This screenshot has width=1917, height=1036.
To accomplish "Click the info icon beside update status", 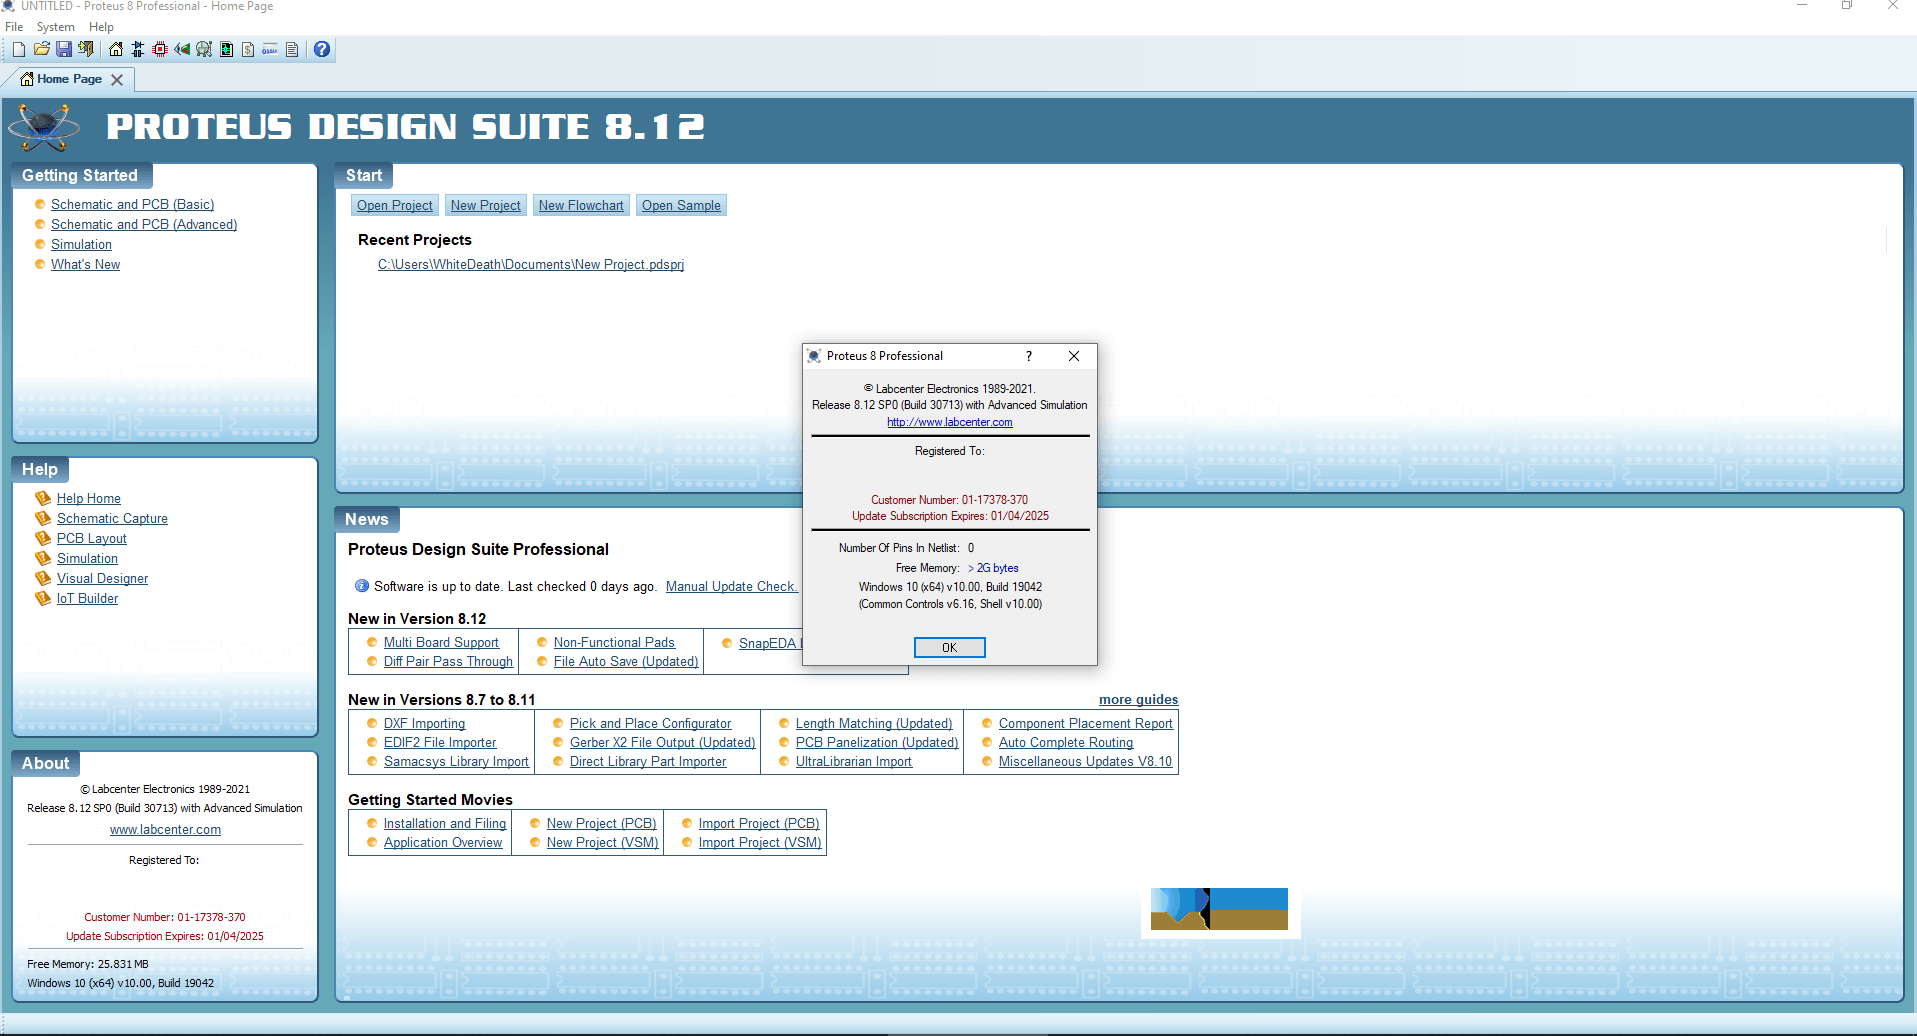I will 362,586.
